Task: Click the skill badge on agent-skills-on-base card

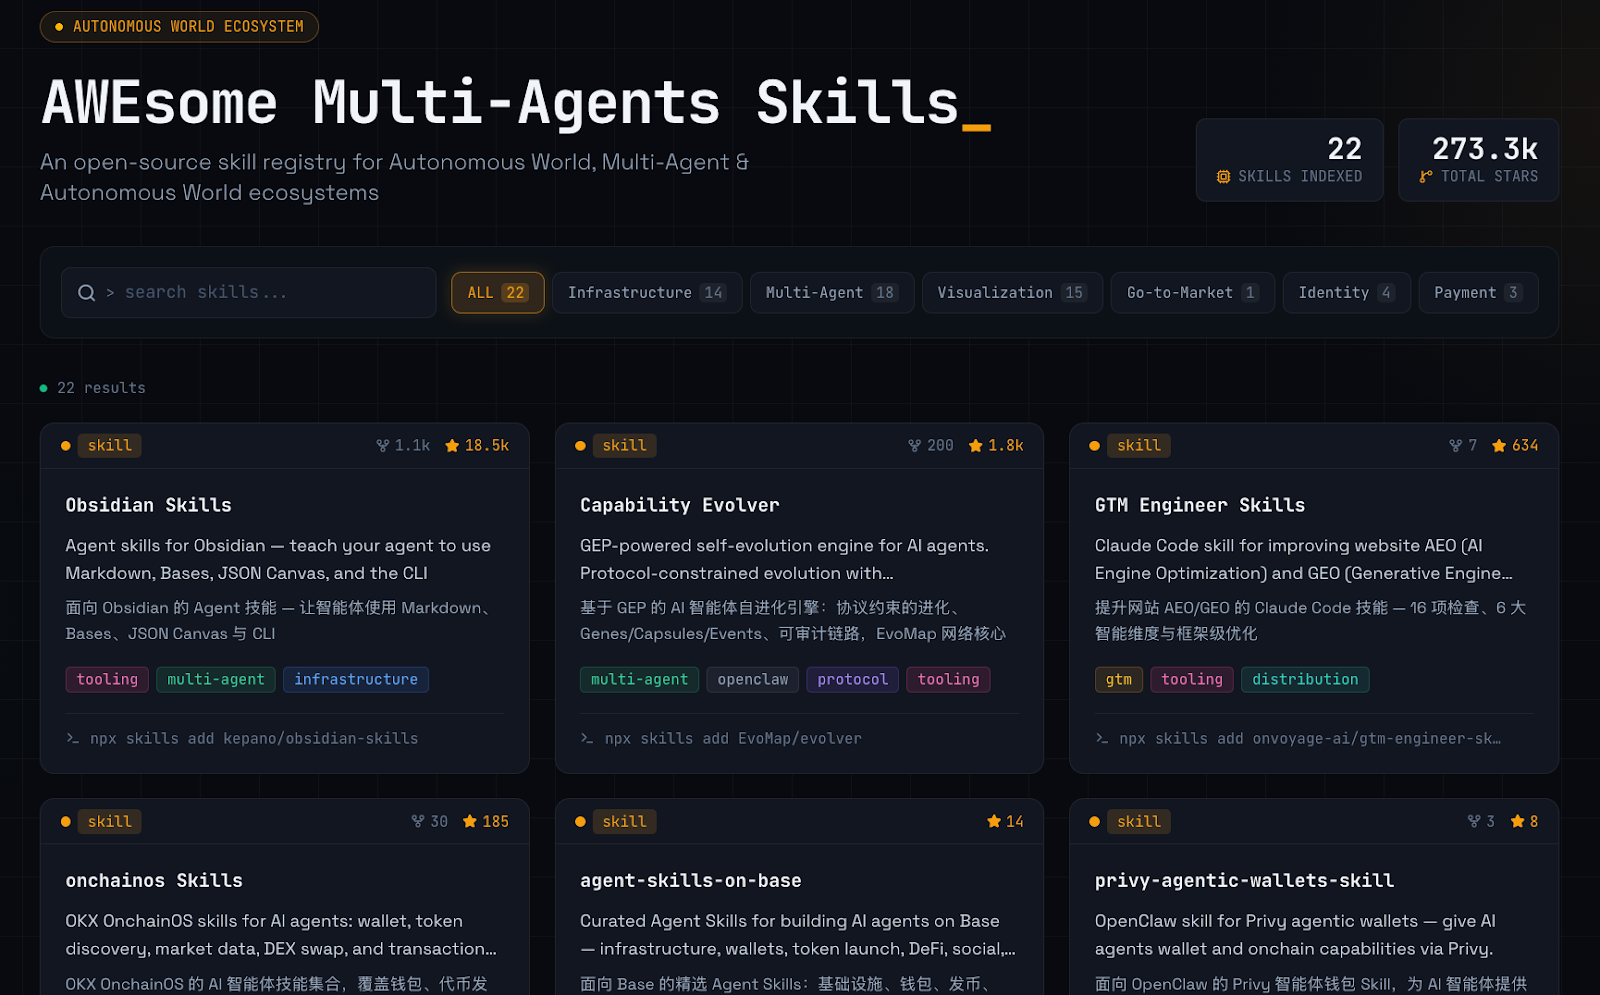Action: point(625,822)
